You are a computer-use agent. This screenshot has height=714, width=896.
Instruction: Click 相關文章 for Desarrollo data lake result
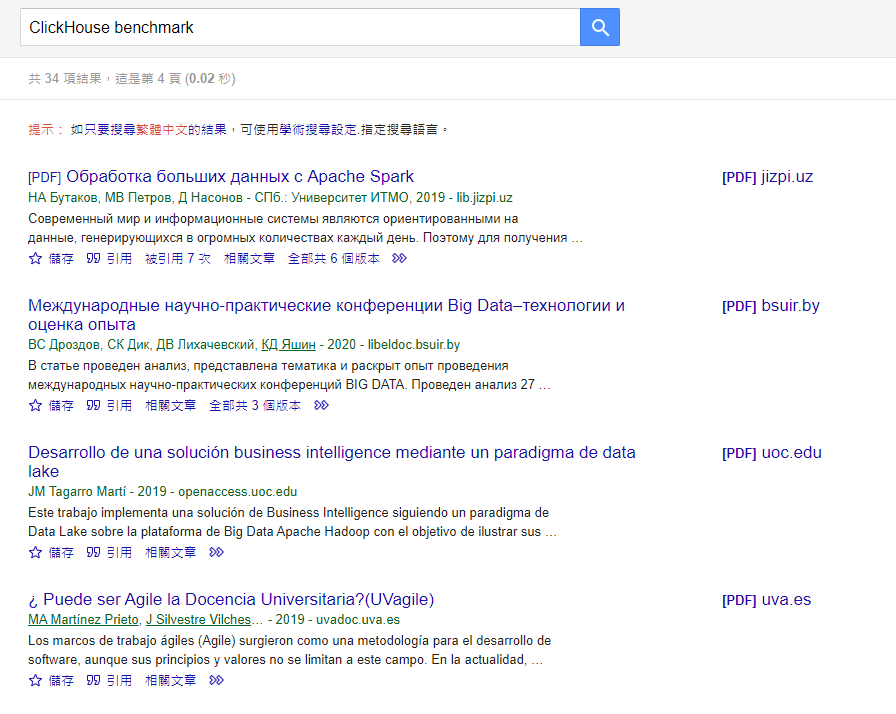pos(170,552)
